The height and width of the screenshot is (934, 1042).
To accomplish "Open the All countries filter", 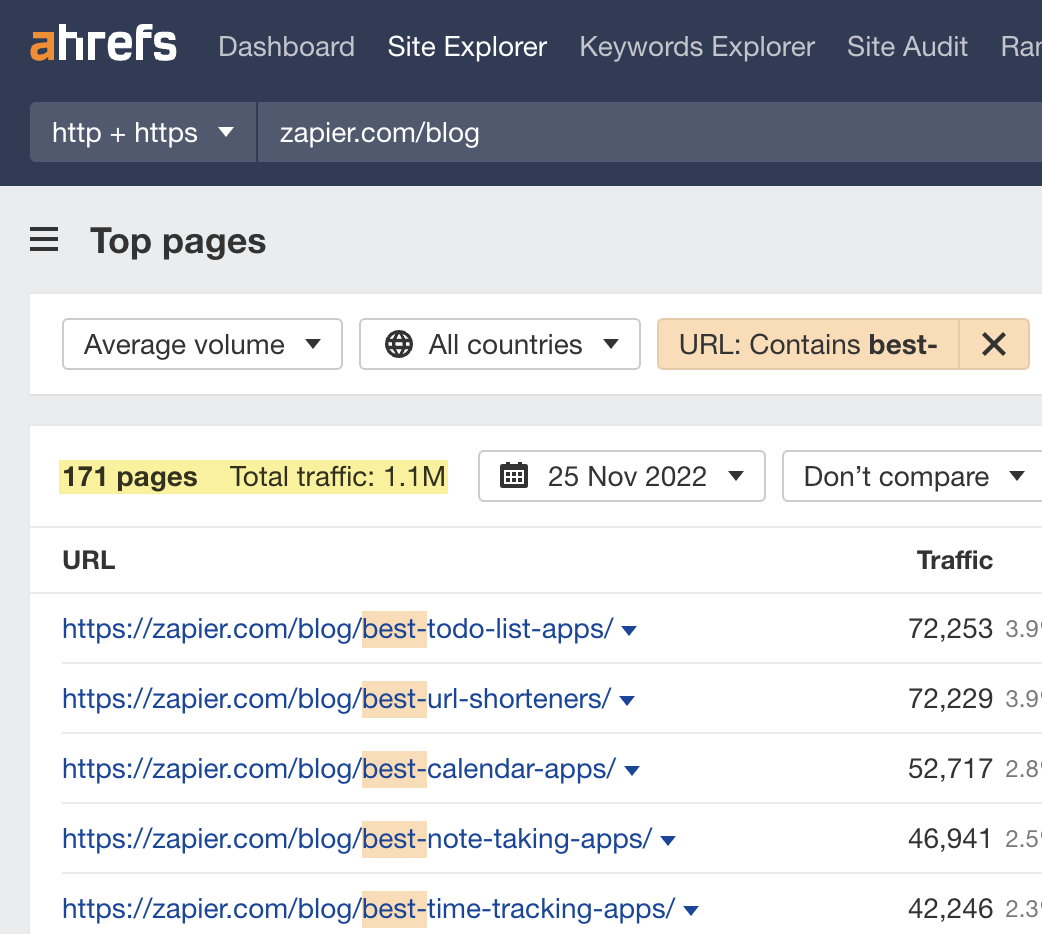I will tap(500, 344).
